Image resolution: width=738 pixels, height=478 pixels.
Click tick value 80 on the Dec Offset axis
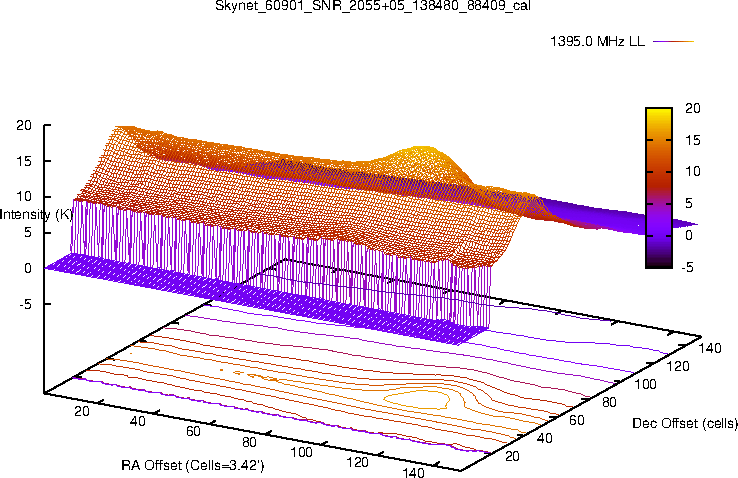click(610, 402)
